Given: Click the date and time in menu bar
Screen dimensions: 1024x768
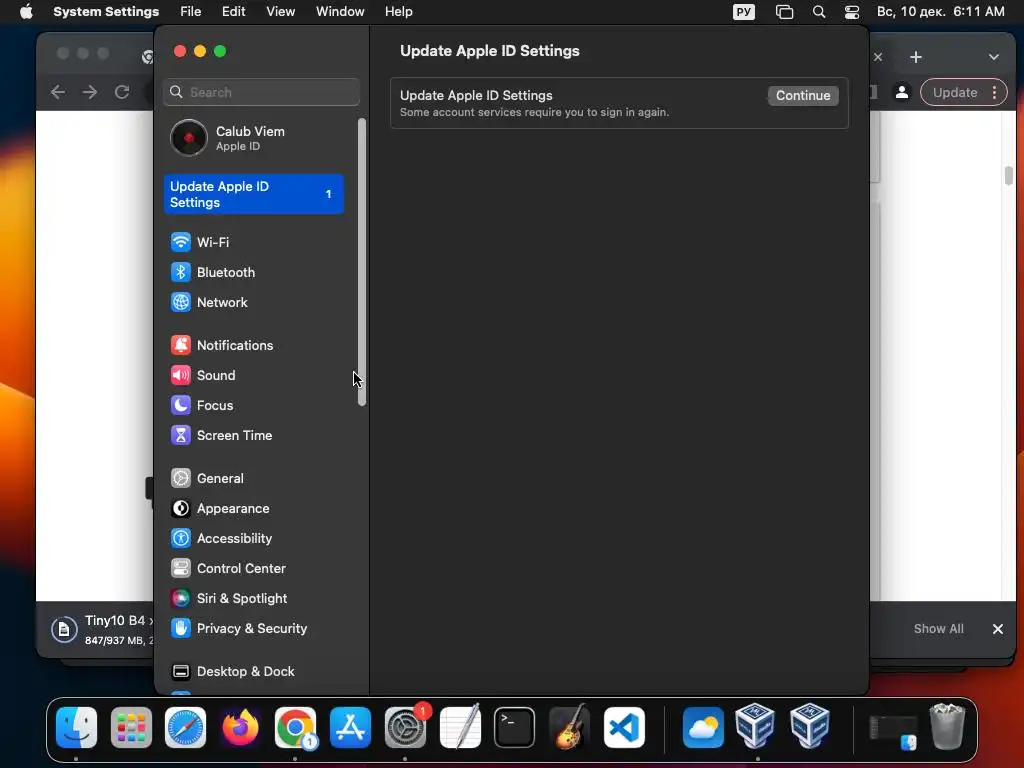Looking at the screenshot, I should pos(940,12).
